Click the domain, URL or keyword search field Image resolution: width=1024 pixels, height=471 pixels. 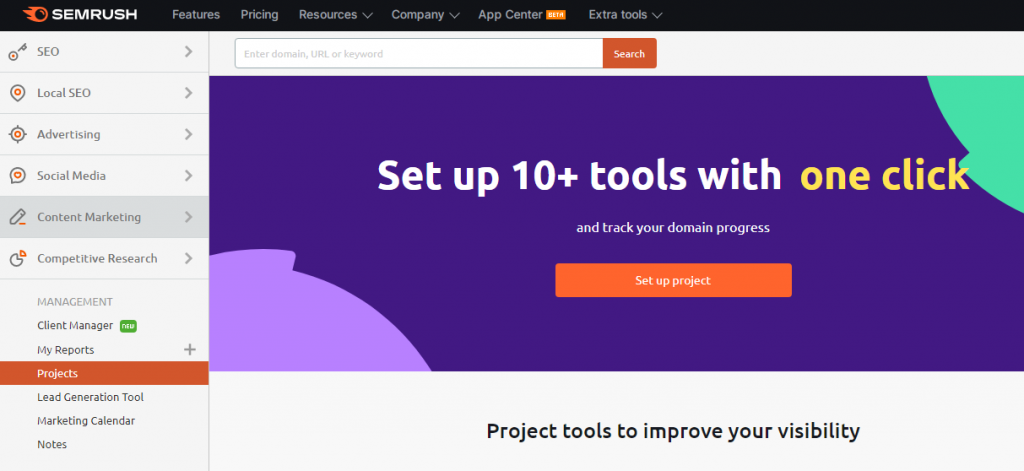coord(419,54)
